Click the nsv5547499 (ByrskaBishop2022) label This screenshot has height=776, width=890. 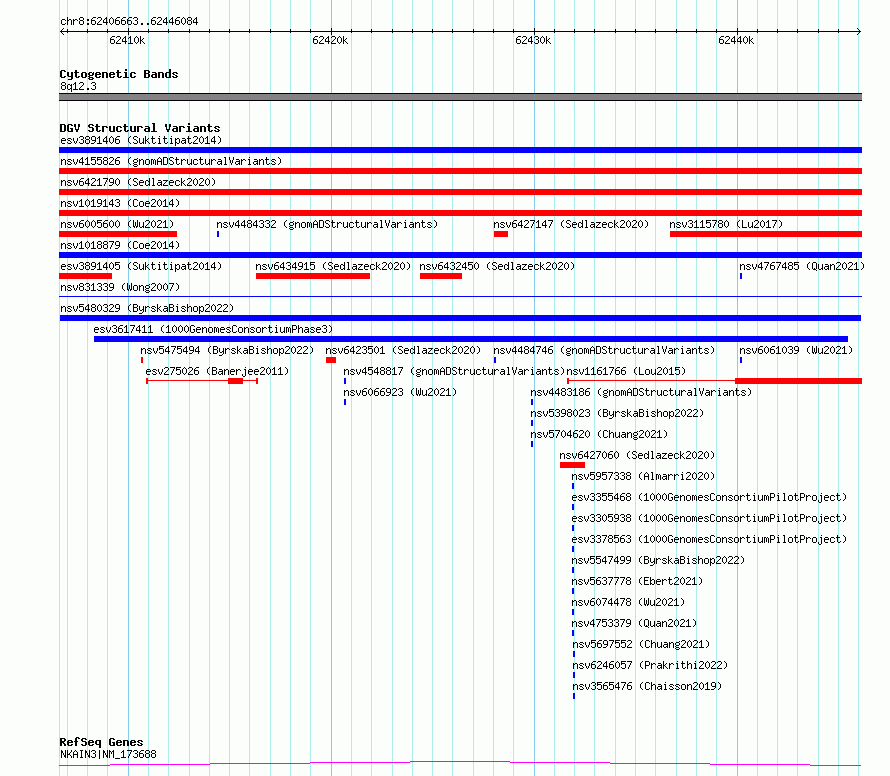658,560
